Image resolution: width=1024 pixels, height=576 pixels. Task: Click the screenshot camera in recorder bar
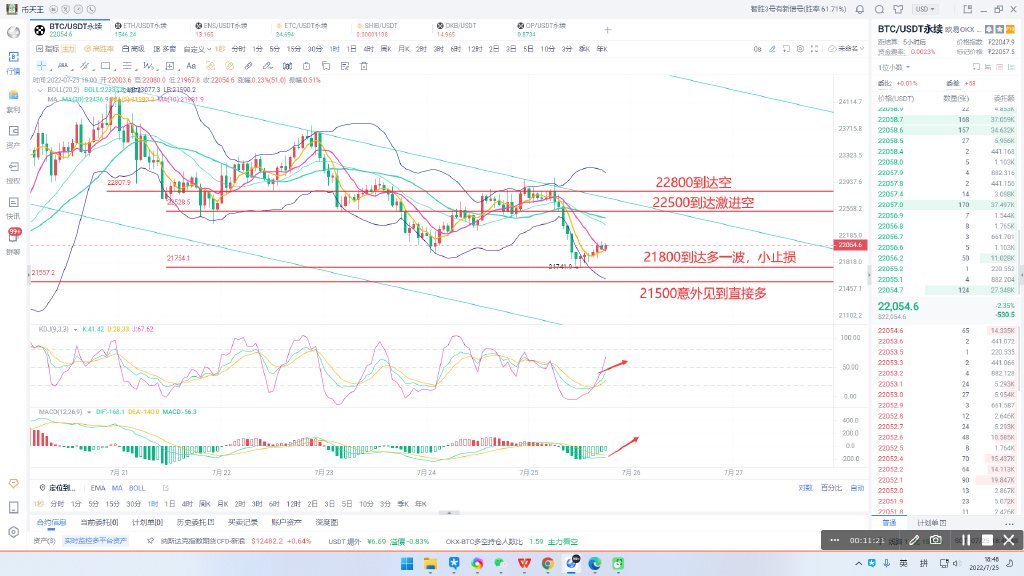(x=935, y=539)
